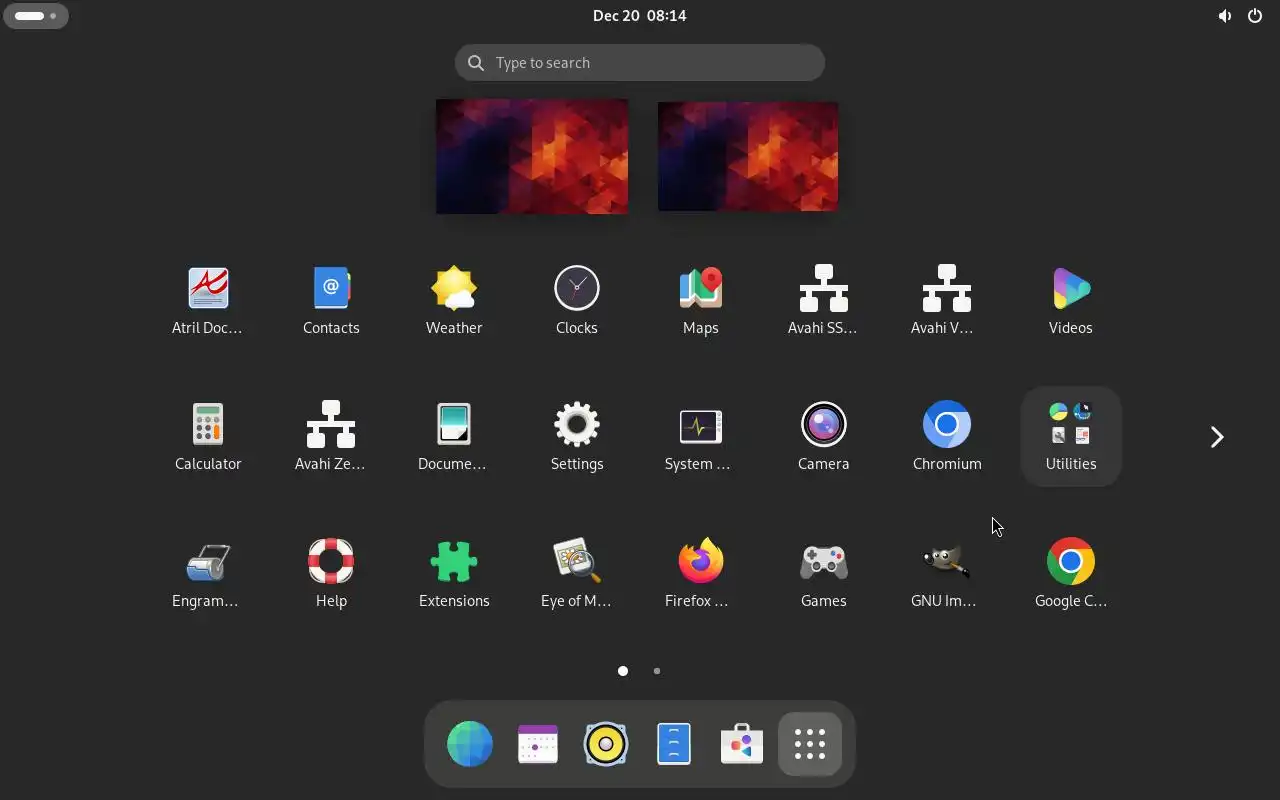This screenshot has height=800, width=1280.
Task: Toggle the Show Apps grid button
Action: coord(810,744)
